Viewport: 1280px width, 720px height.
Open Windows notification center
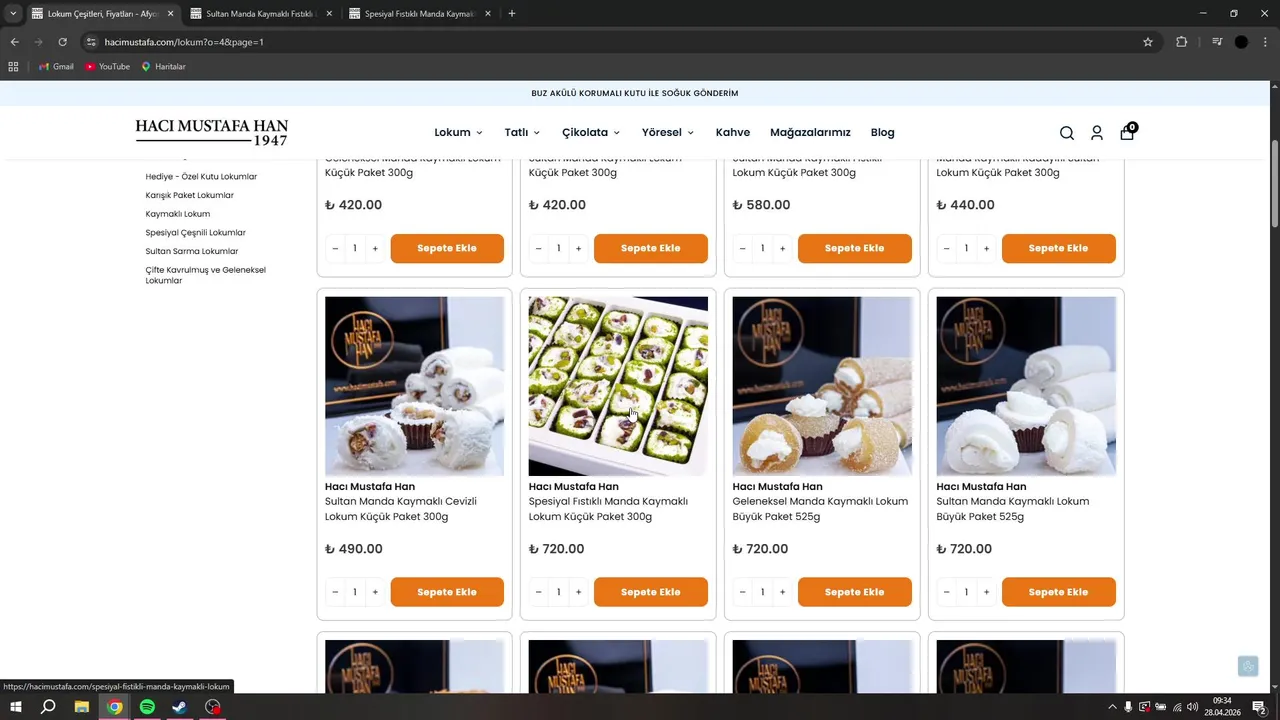[x=1259, y=707]
